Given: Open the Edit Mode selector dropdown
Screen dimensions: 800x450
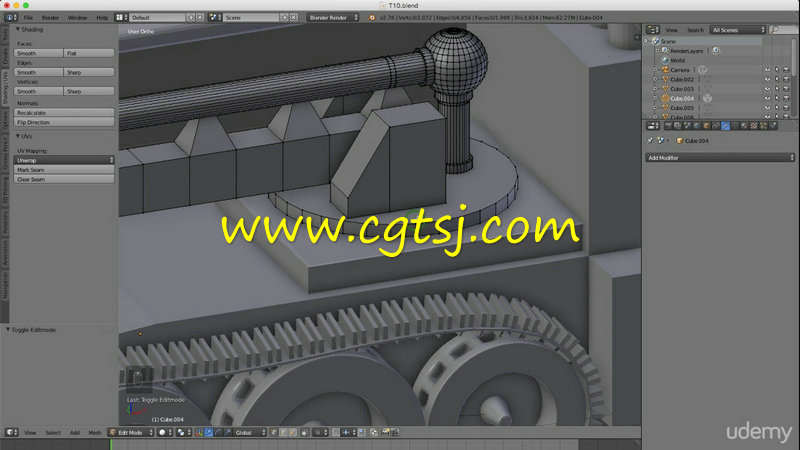Looking at the screenshot, I should pyautogui.click(x=131, y=433).
